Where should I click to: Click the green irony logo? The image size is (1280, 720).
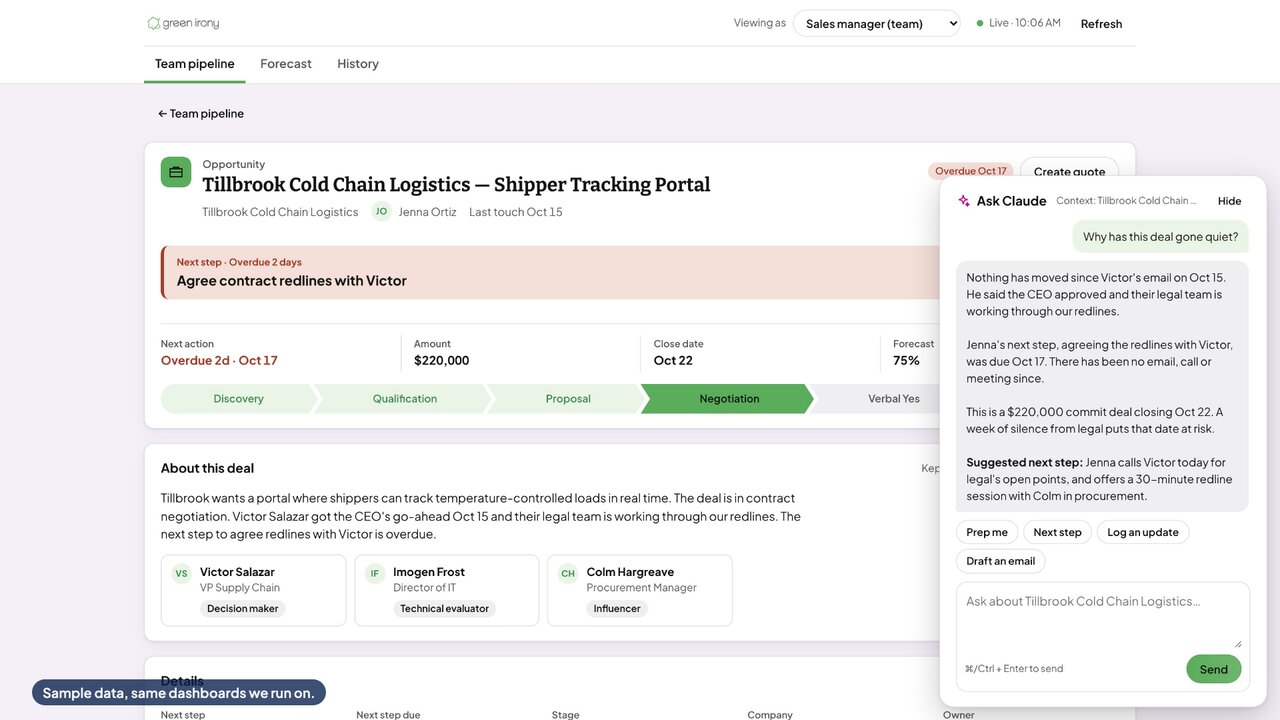(183, 23)
